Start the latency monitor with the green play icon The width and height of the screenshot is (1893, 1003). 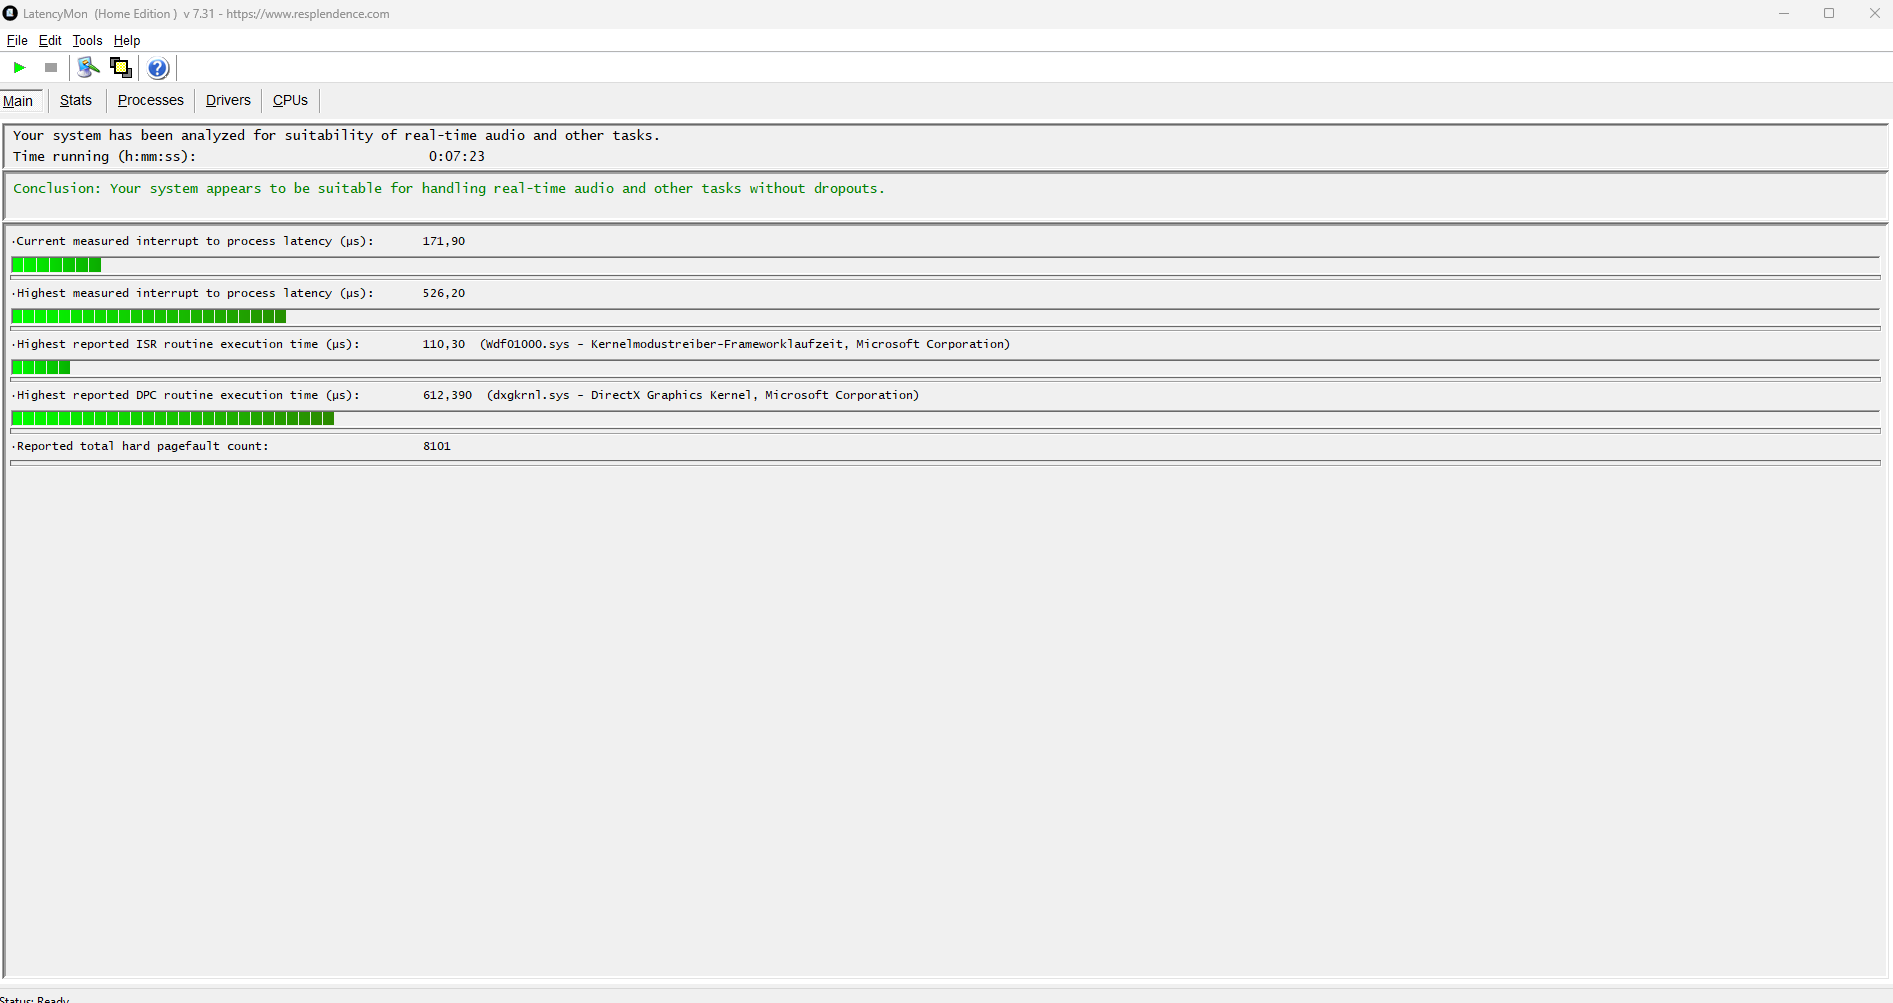pos(19,68)
